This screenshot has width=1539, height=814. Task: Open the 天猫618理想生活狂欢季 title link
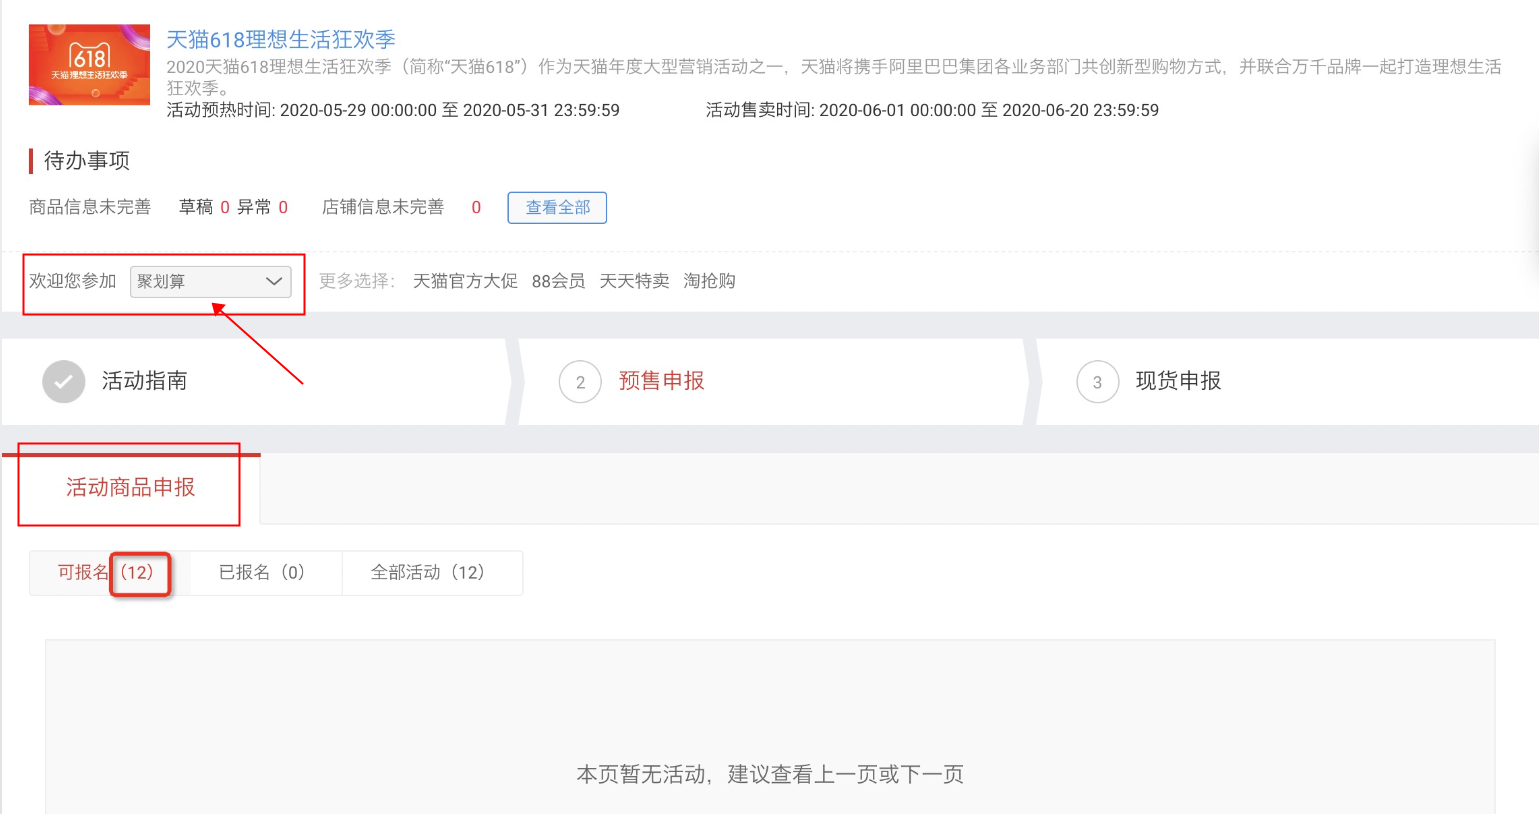tap(281, 40)
